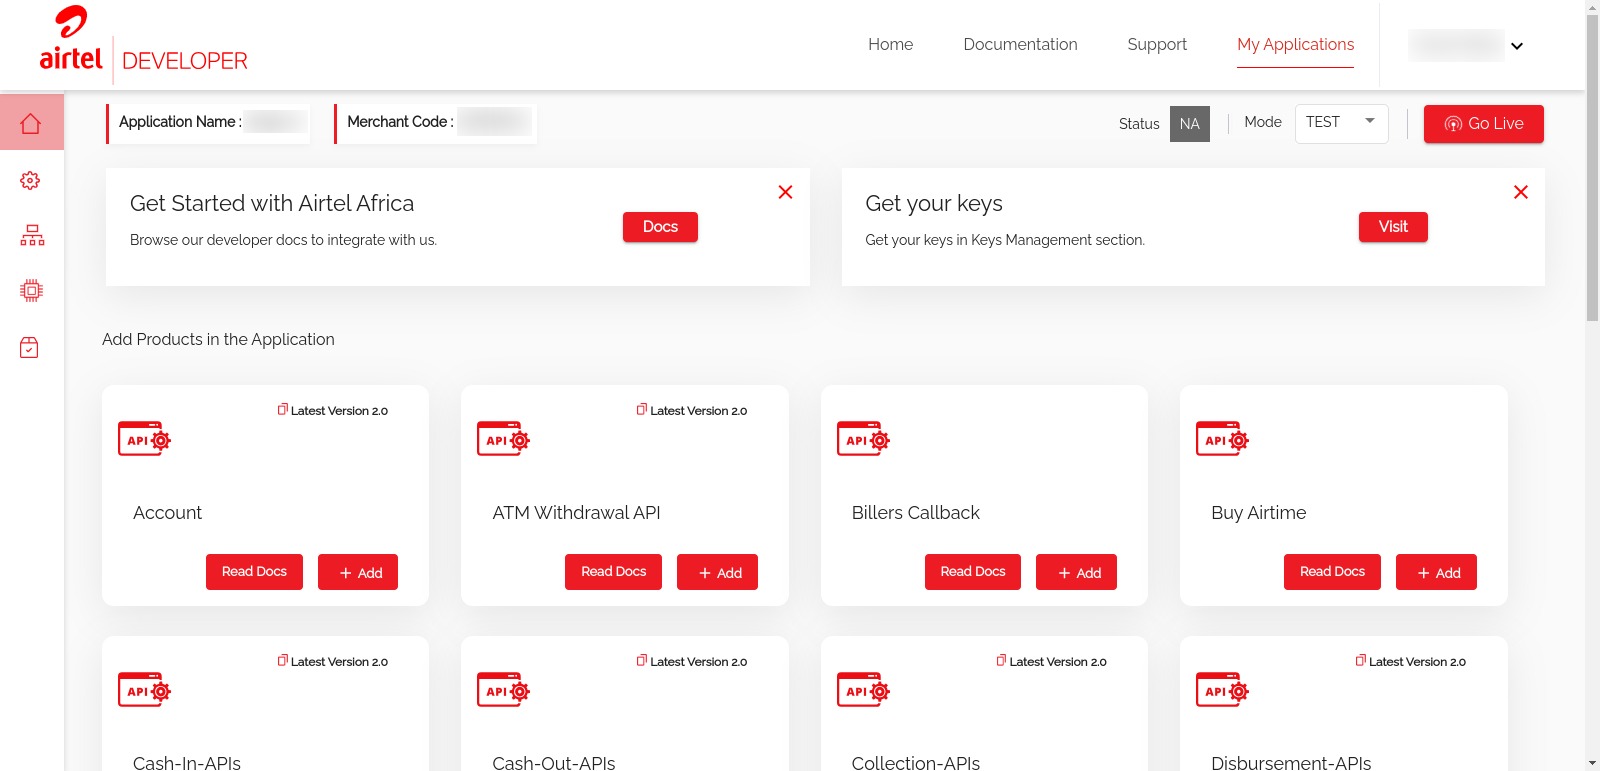1600x771 pixels.
Task: Add the ATM Withdrawal API product
Action: 717,572
